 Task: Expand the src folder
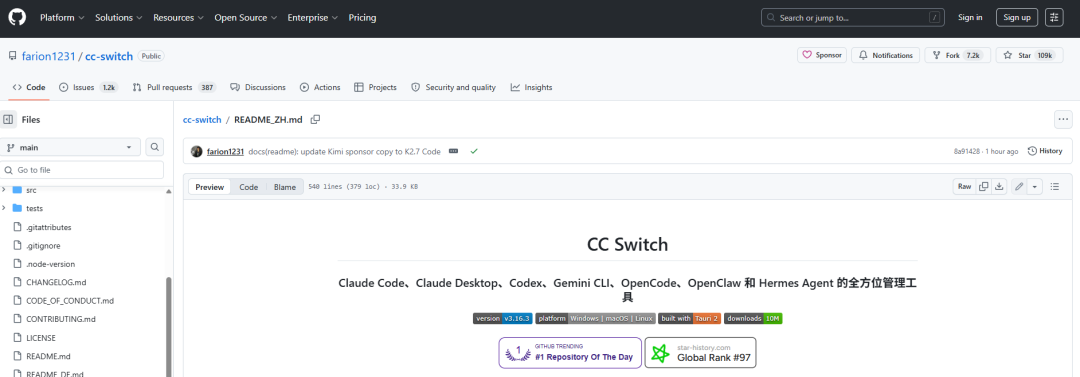coord(4,190)
